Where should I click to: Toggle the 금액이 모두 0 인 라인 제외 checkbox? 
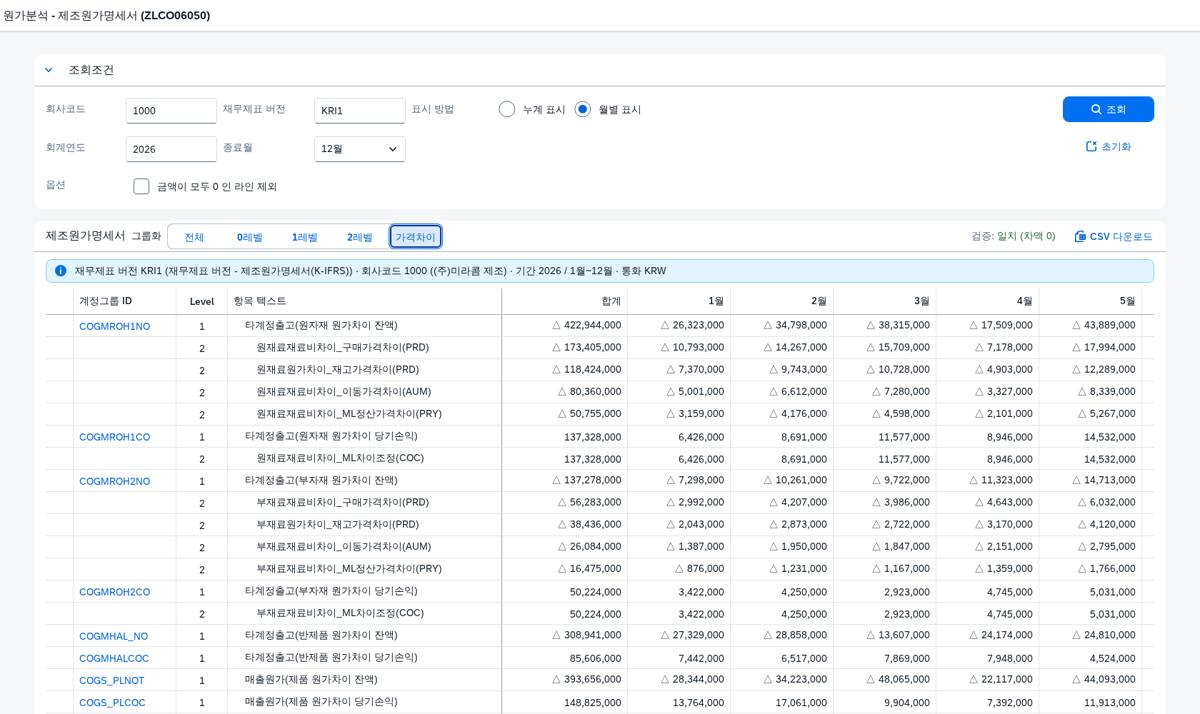141,186
